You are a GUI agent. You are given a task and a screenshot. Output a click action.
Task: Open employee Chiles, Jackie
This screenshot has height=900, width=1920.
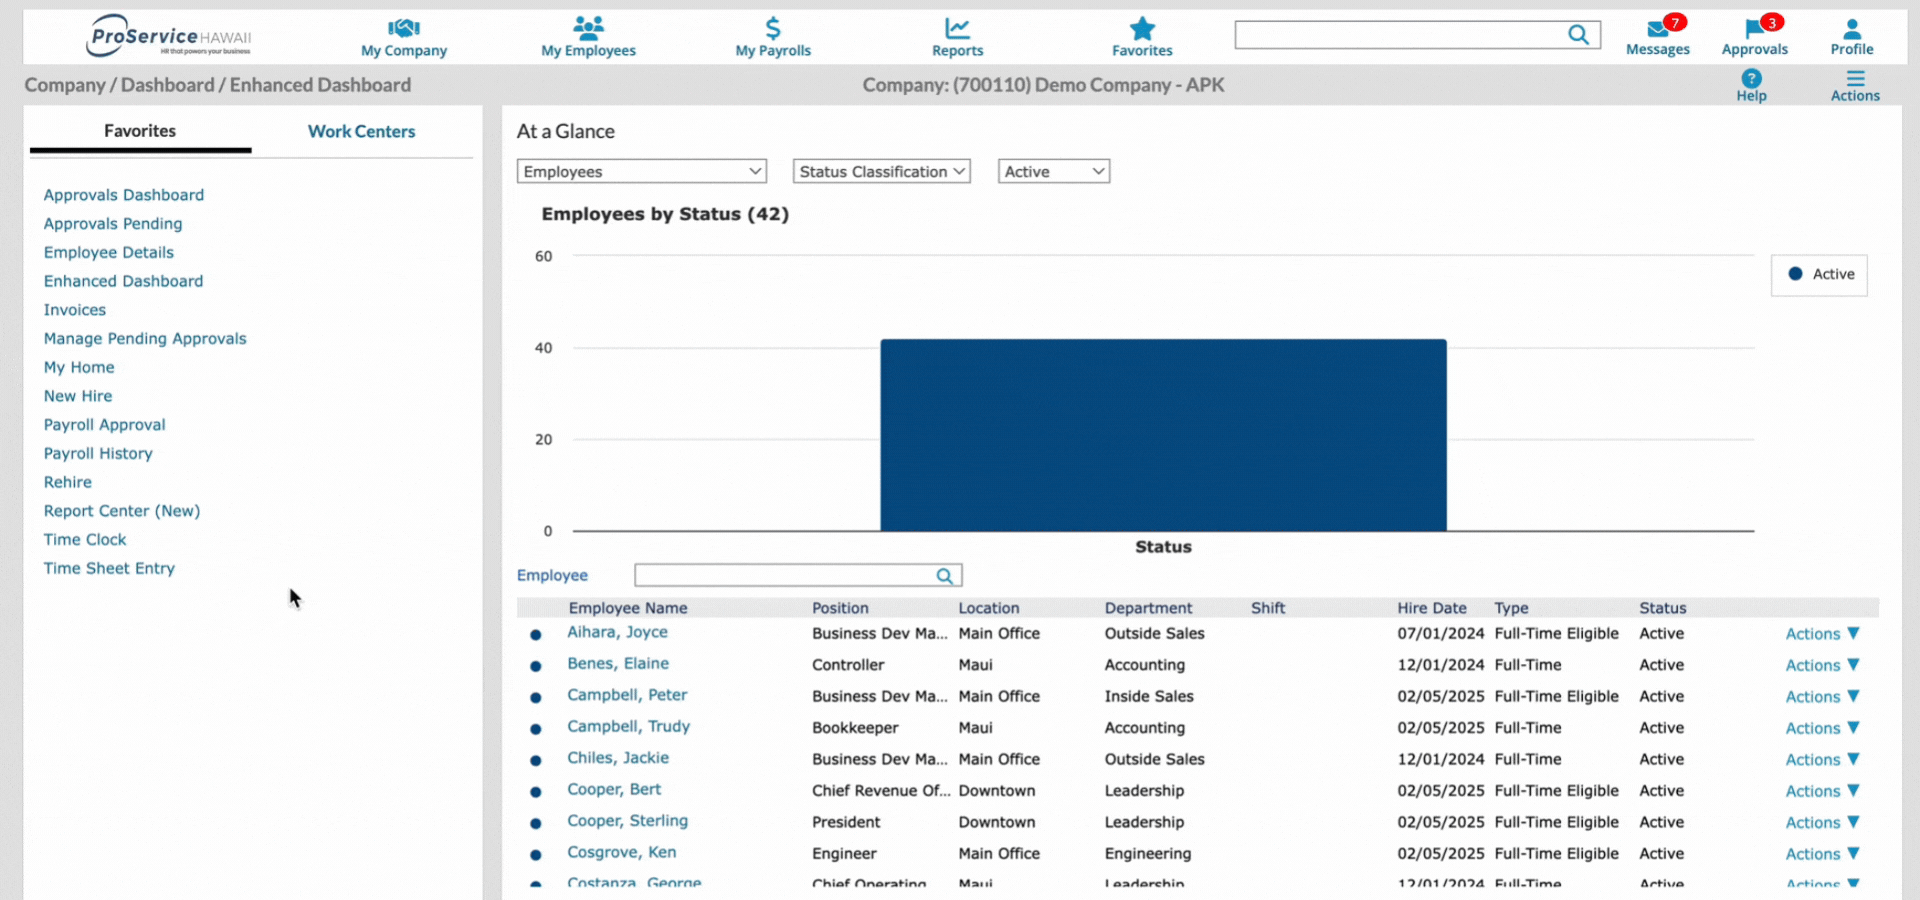[x=618, y=758]
